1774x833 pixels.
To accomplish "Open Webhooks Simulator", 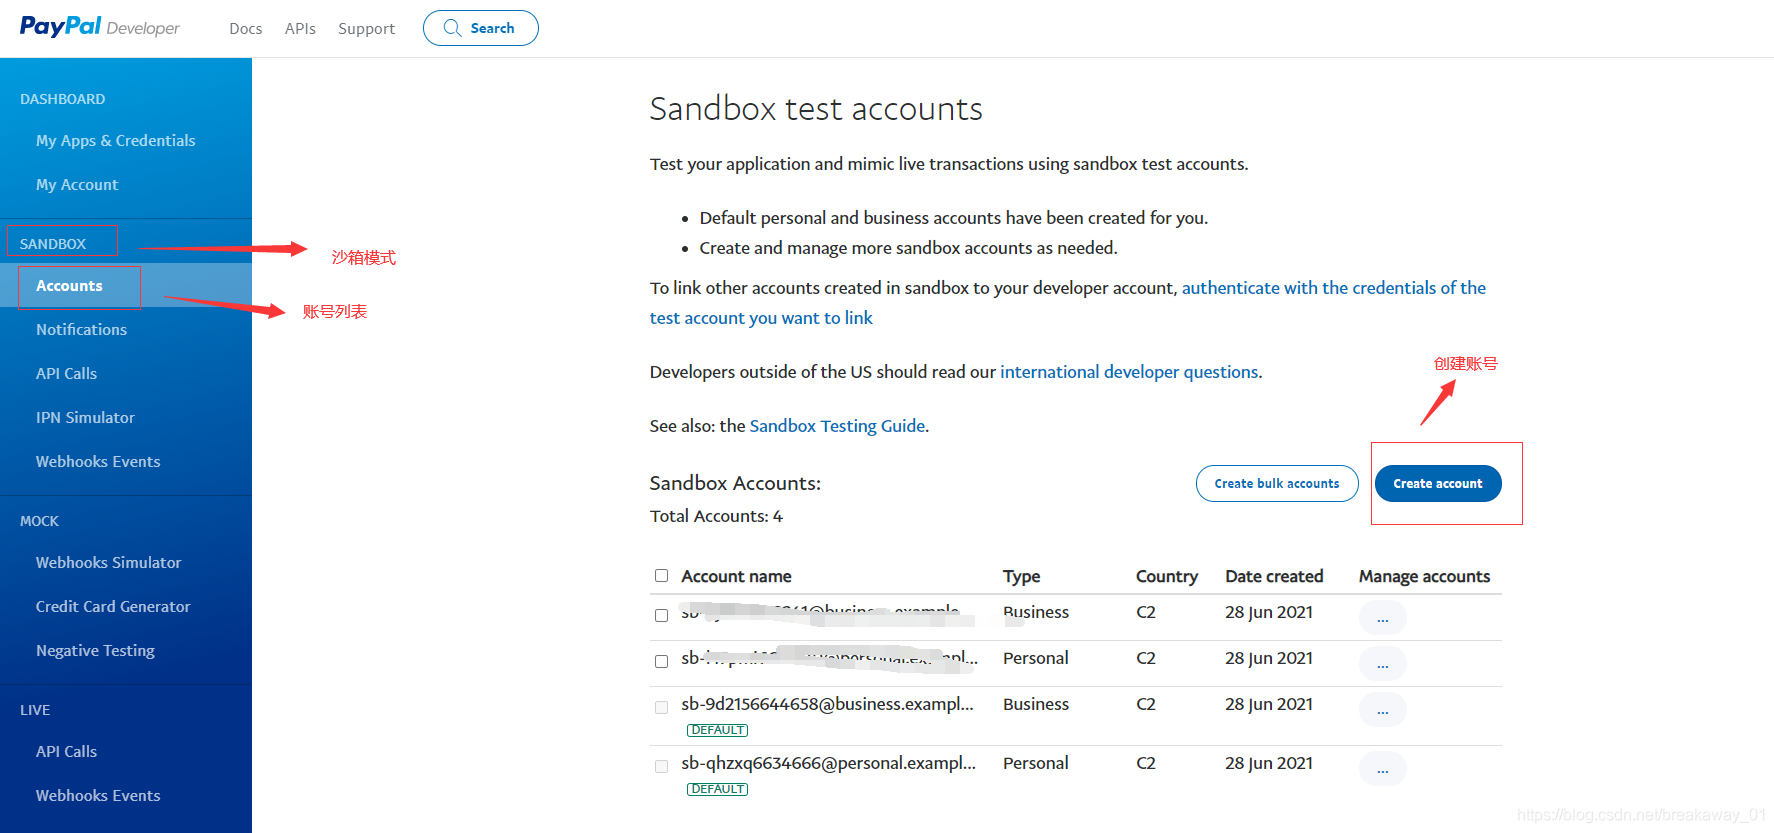I will (108, 562).
